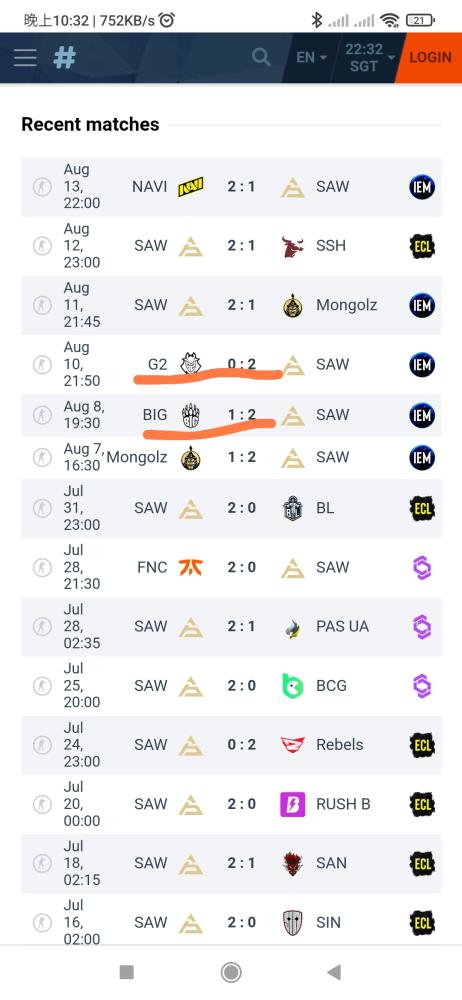Screen dimensions: 462x1000
Task: Expand the EN language dropdown
Action: 311,57
